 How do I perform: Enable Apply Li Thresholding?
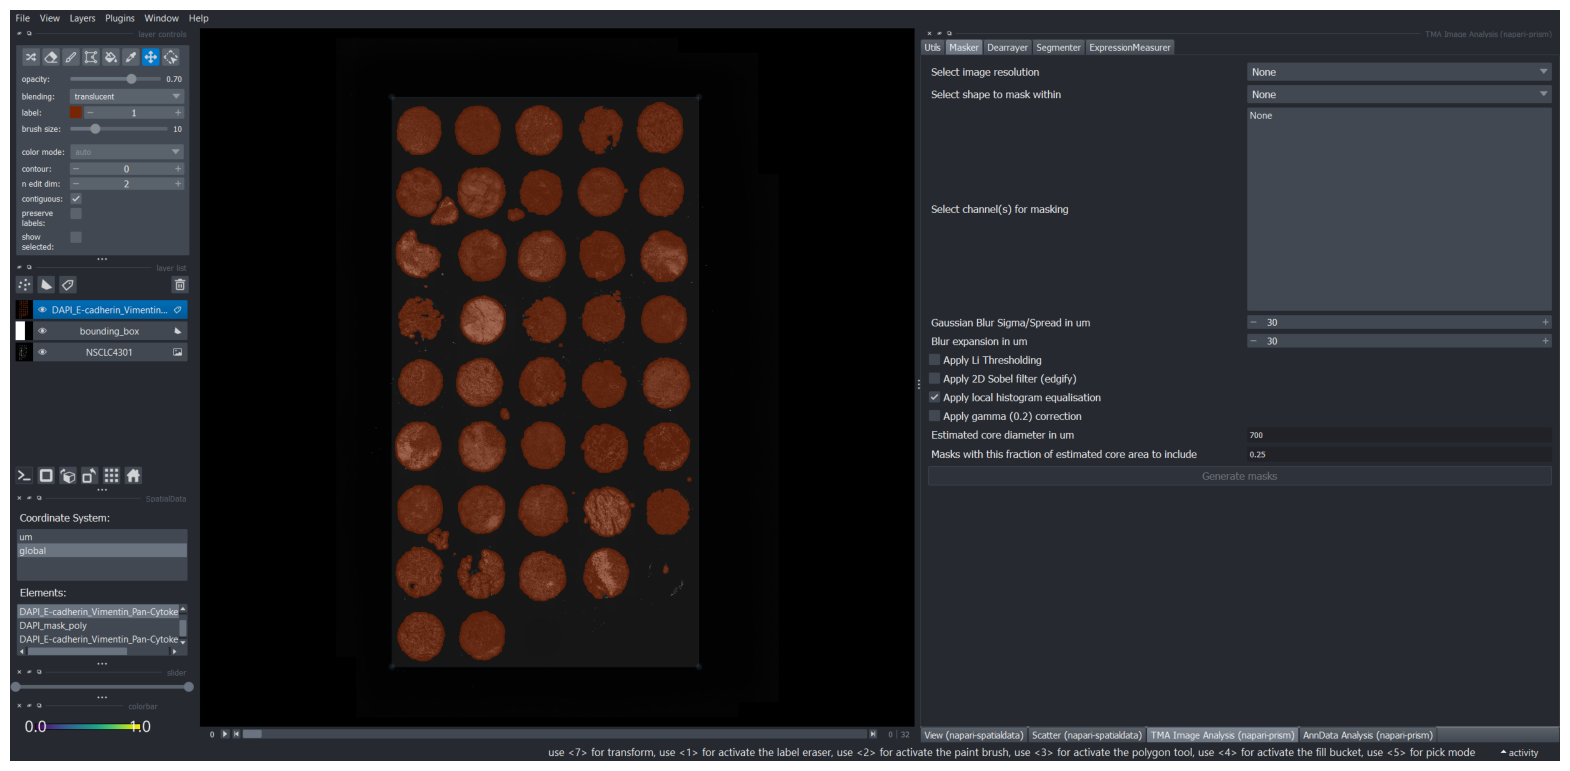point(935,360)
